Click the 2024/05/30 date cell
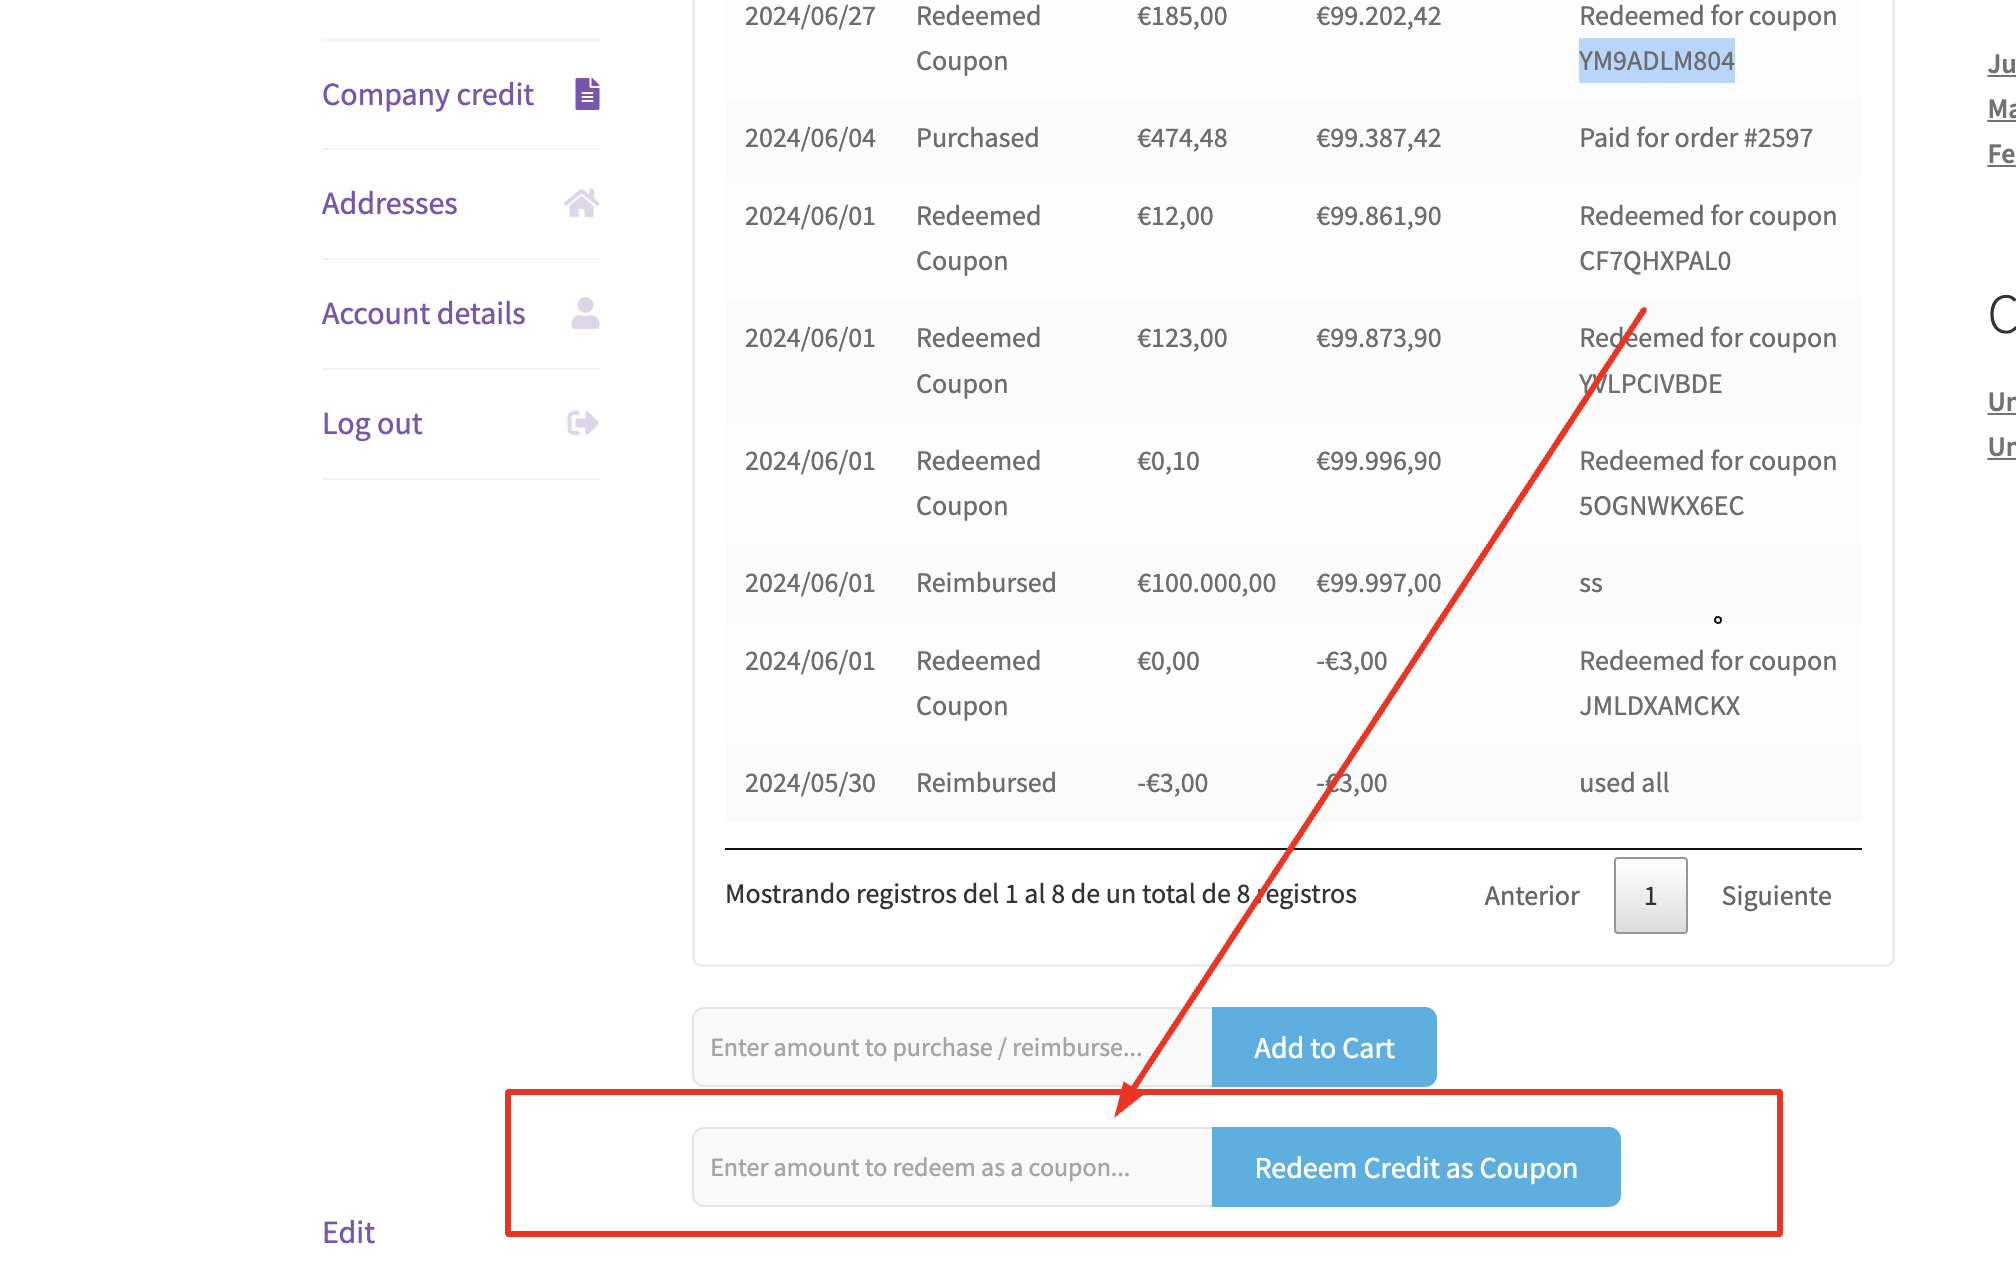Viewport: 2016px width, 1282px height. click(x=810, y=783)
